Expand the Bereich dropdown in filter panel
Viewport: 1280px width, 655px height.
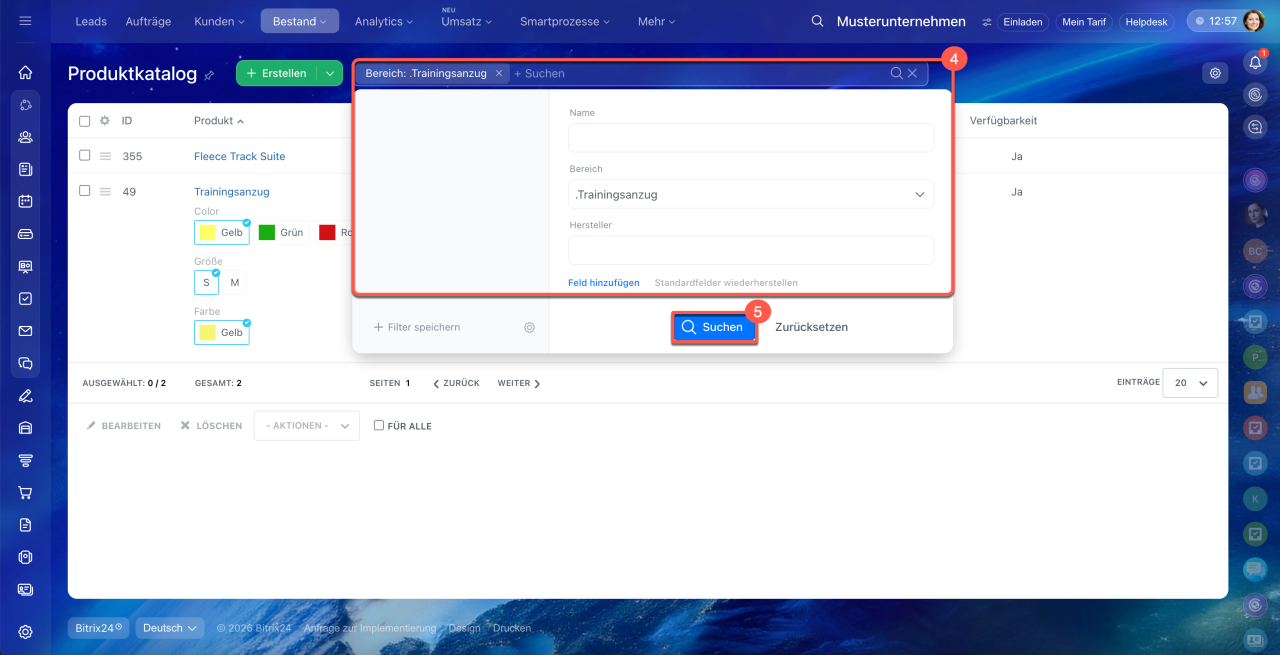pyautogui.click(x=751, y=194)
